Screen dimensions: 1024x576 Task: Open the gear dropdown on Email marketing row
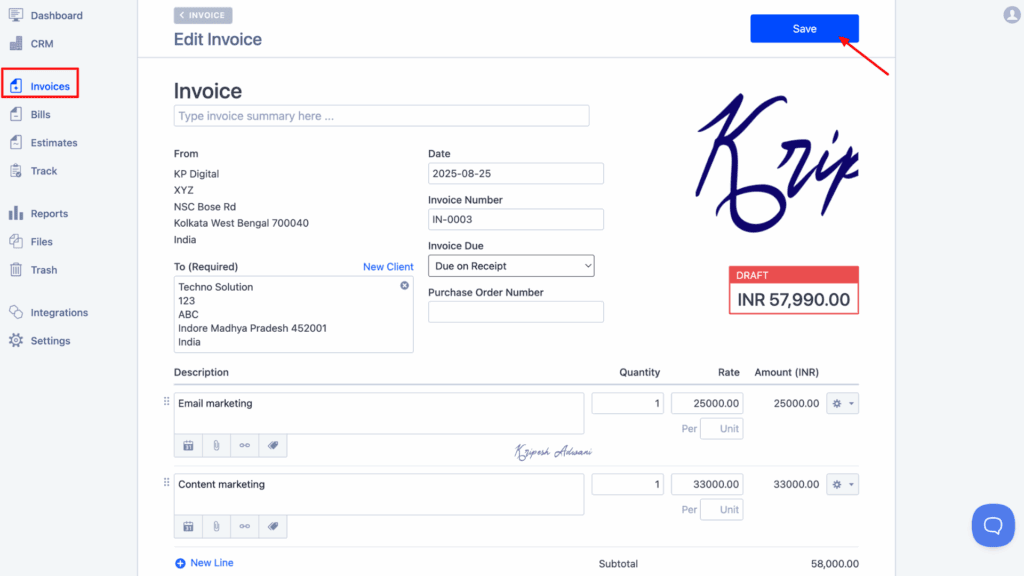pyautogui.click(x=840, y=403)
